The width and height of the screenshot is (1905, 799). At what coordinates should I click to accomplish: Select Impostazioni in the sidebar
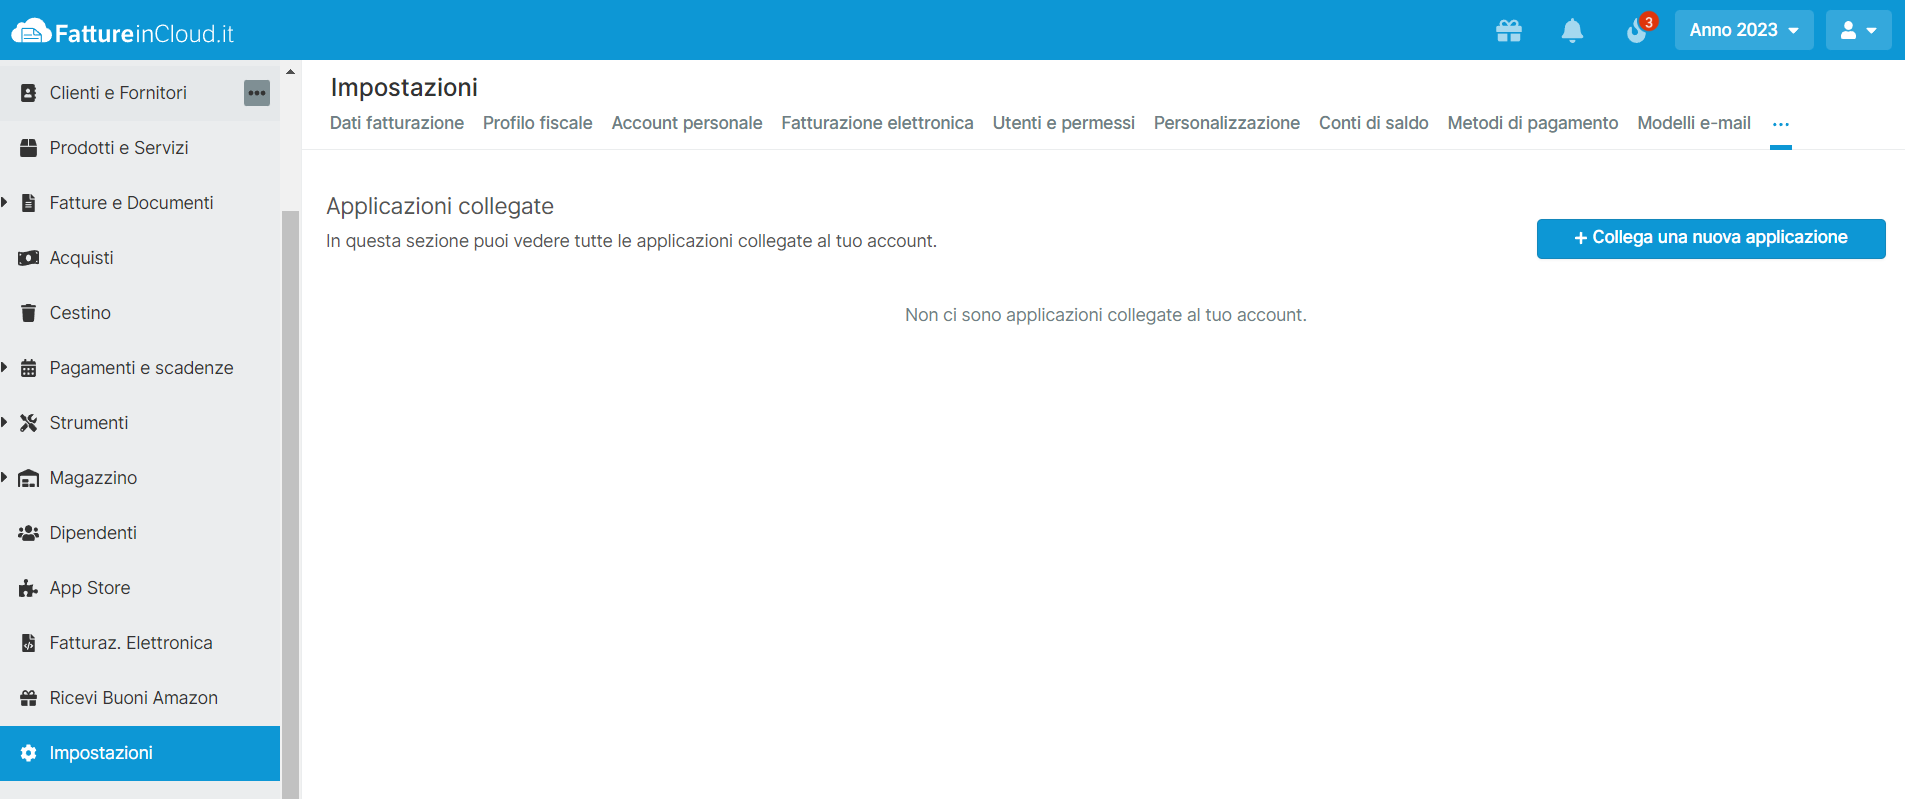pyautogui.click(x=101, y=753)
